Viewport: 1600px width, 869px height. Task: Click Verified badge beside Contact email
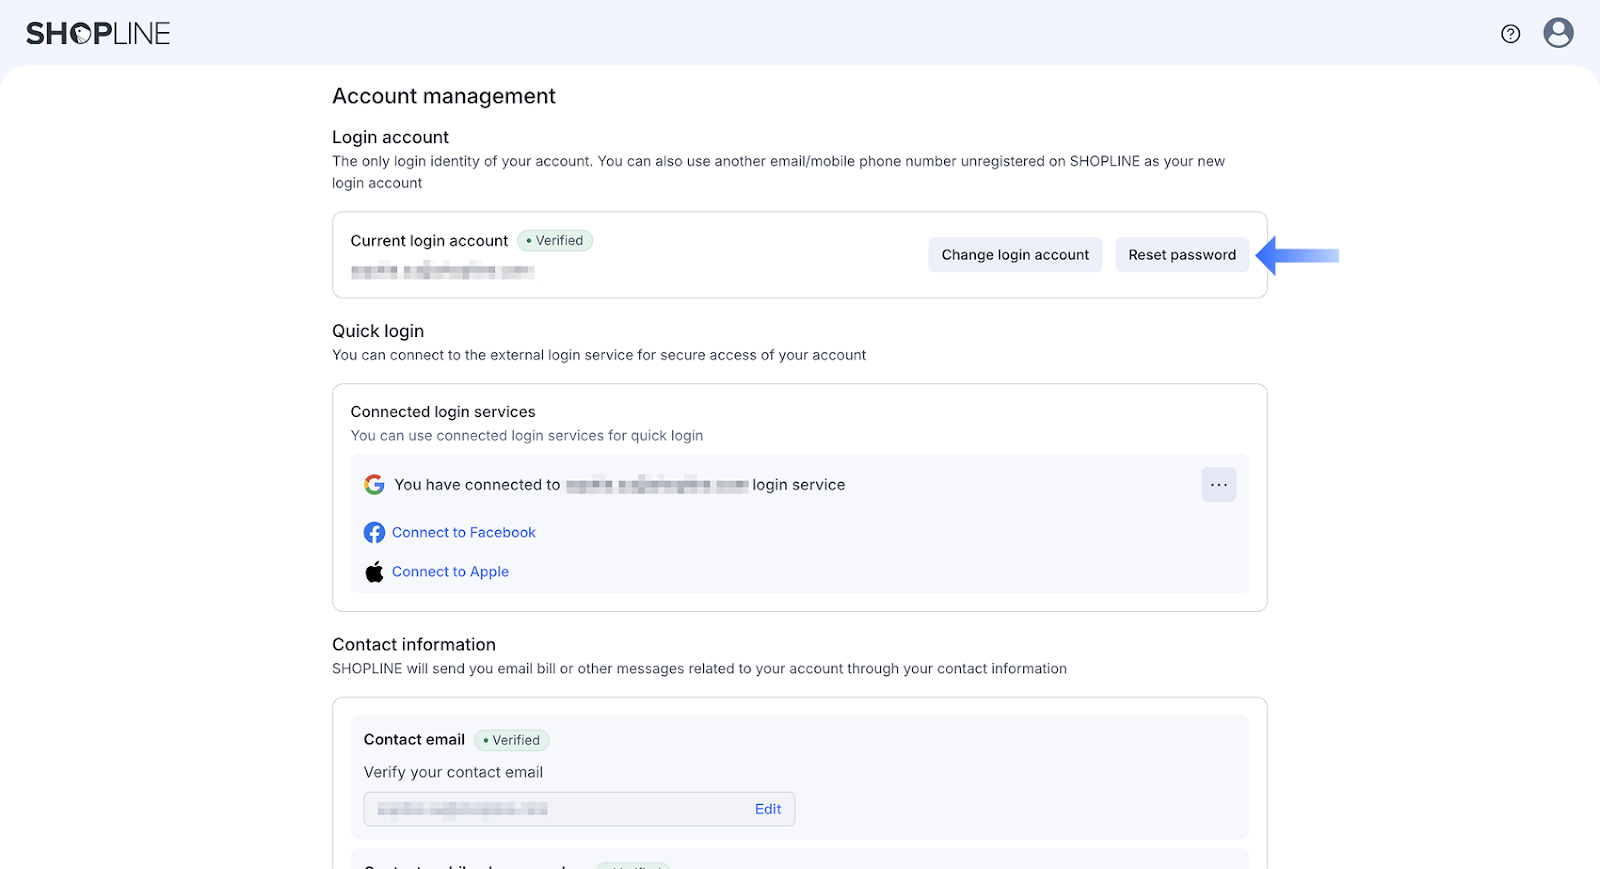512,740
